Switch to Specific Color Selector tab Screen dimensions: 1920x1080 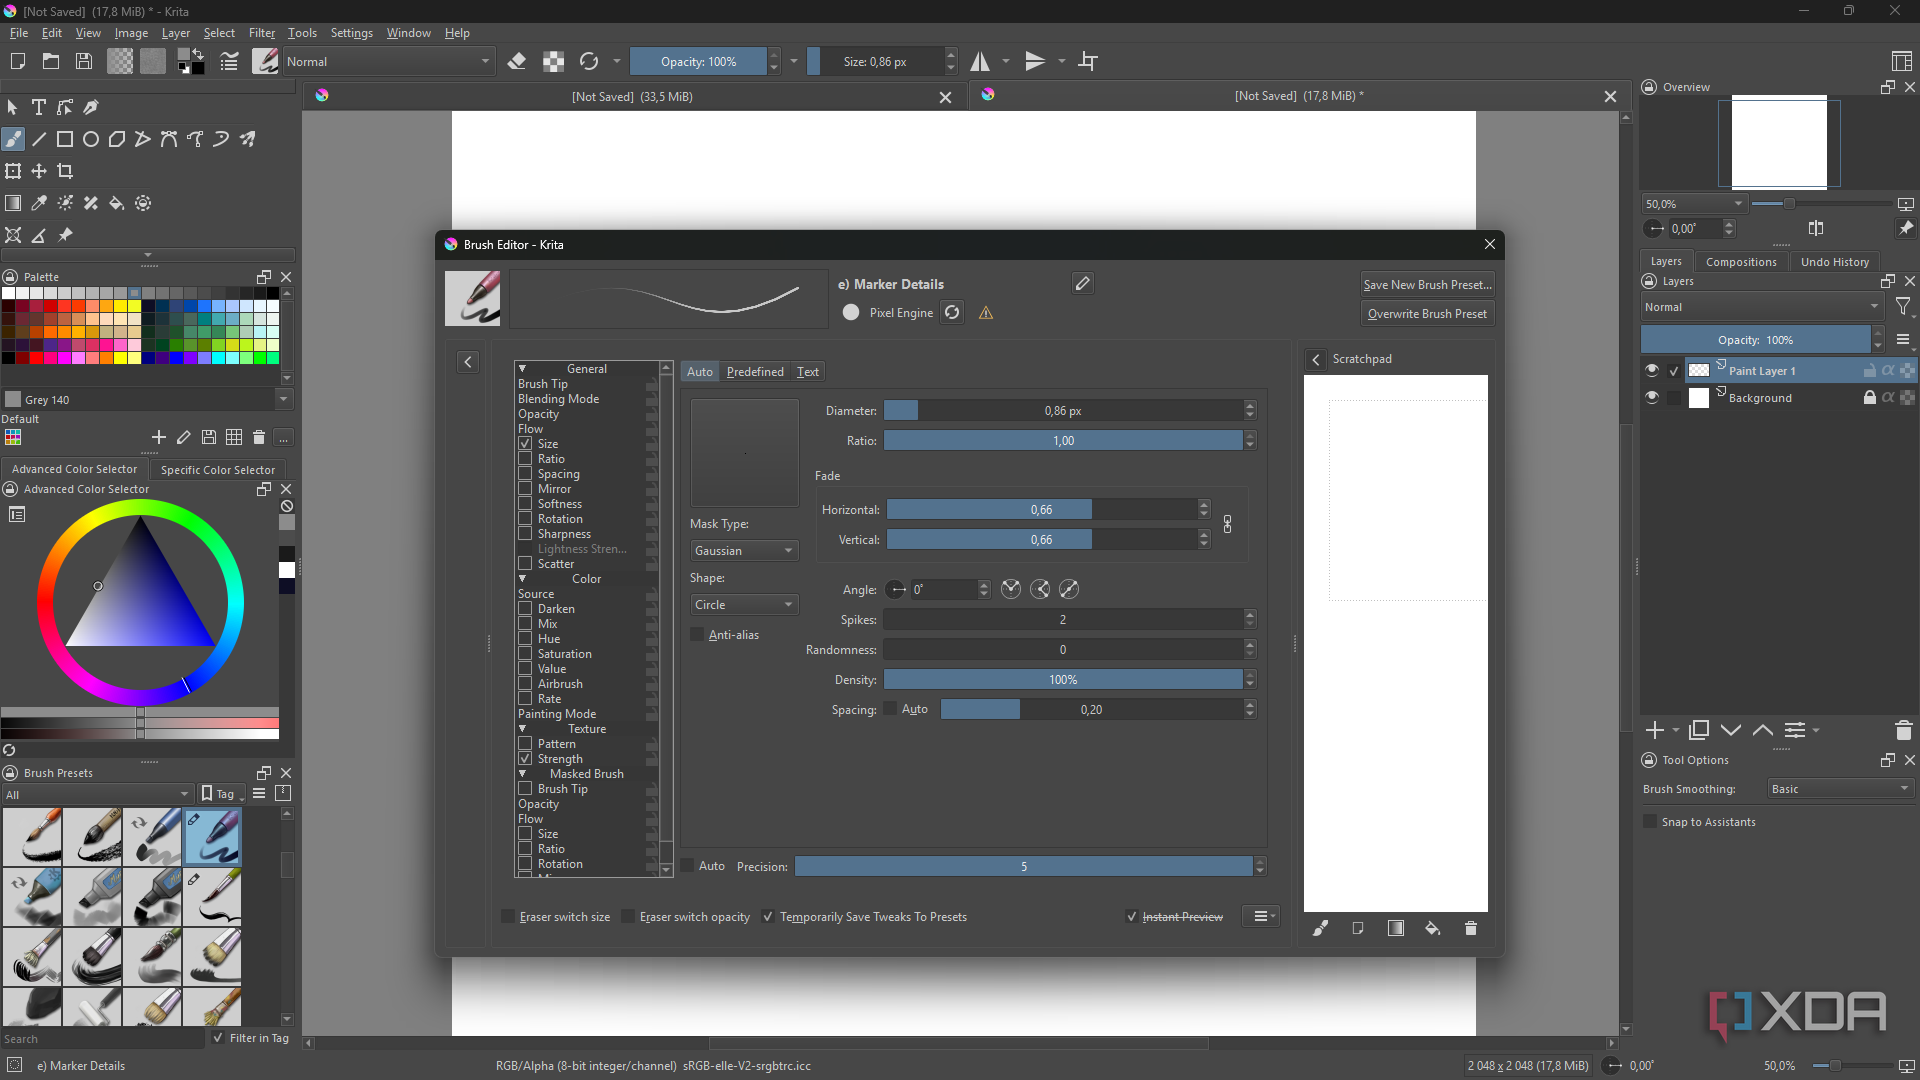coord(218,469)
